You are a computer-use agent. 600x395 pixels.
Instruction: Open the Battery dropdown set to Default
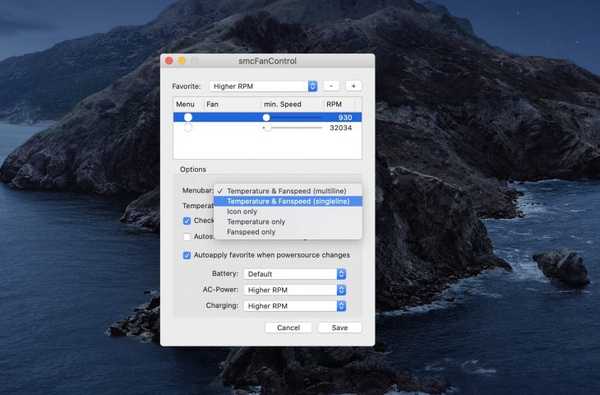coord(295,274)
